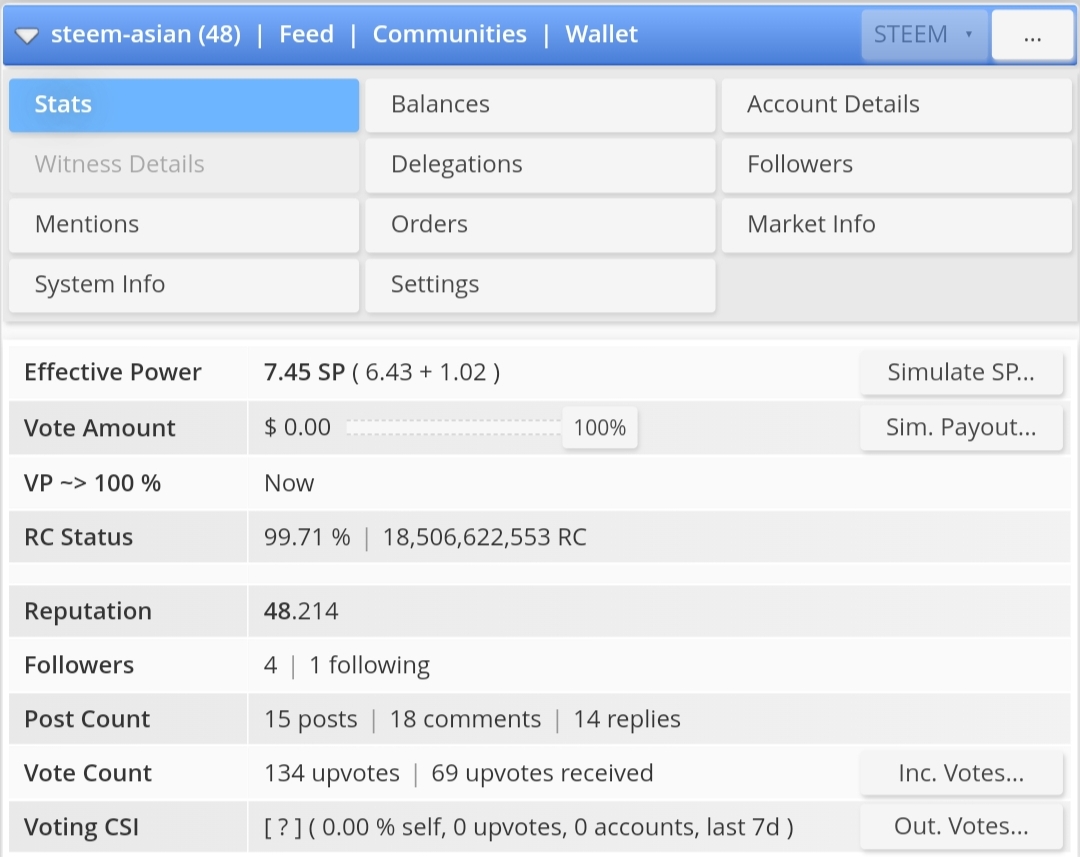1080x857 pixels.
Task: Select the Stats tab
Action: pyautogui.click(x=184, y=105)
